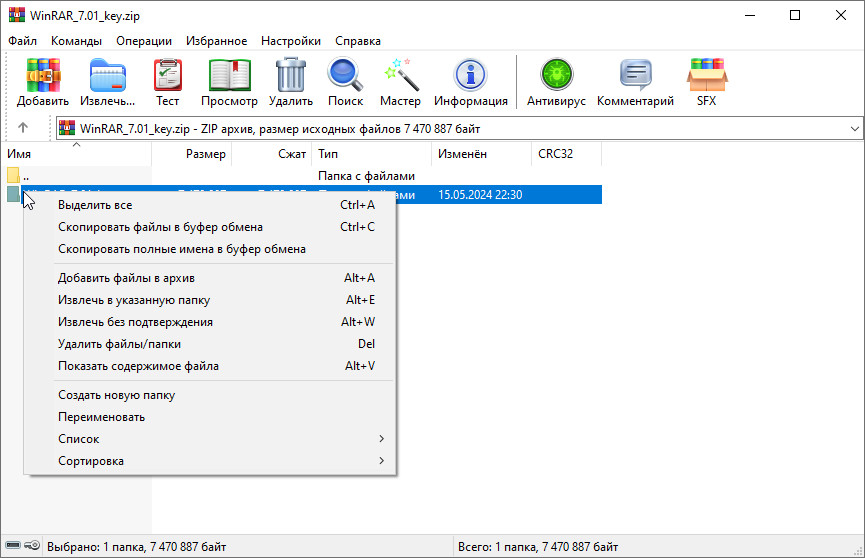Viewport: 865px width, 558px height.
Task: Open the Избранное menu
Action: coord(216,41)
